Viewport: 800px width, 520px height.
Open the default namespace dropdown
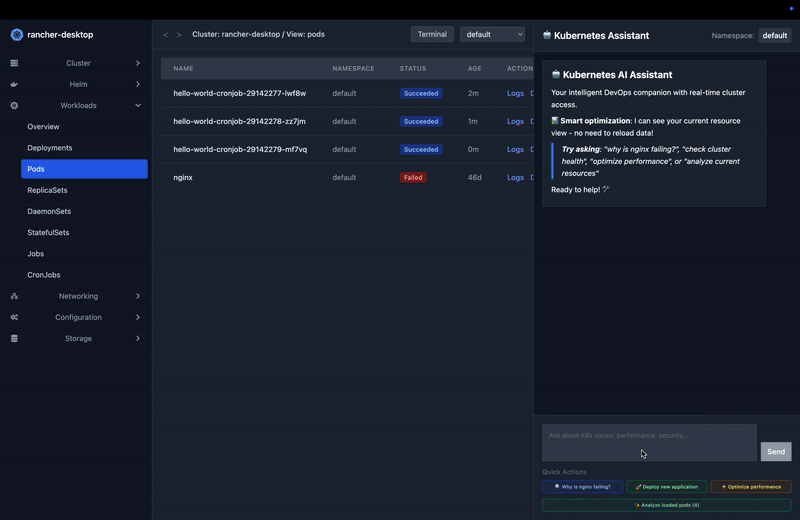point(492,34)
